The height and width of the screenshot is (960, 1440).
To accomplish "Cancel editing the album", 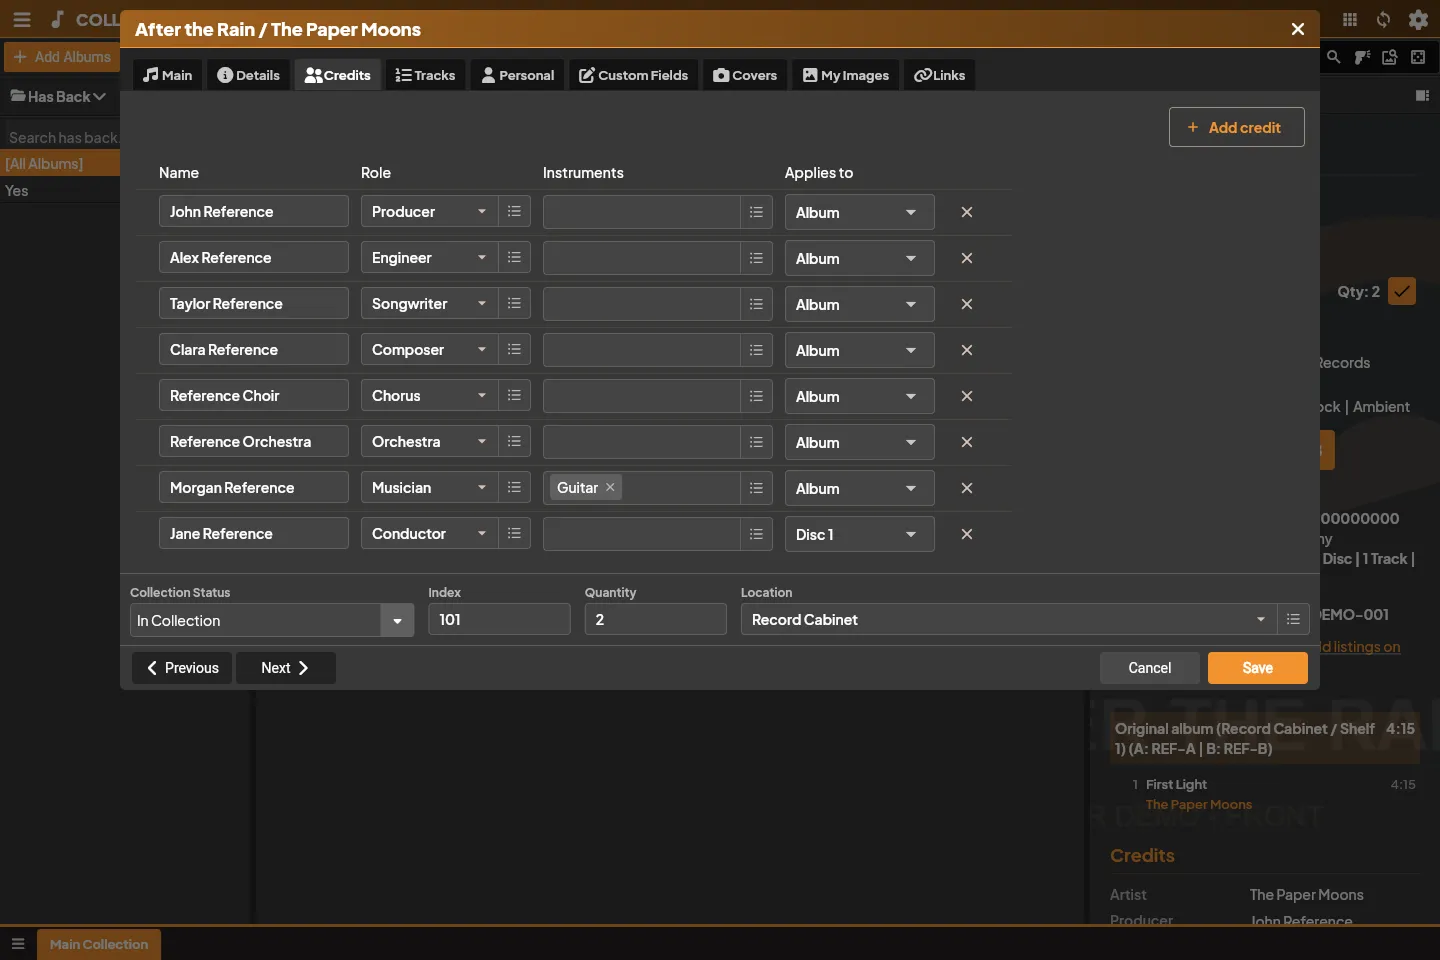I will click(1150, 668).
